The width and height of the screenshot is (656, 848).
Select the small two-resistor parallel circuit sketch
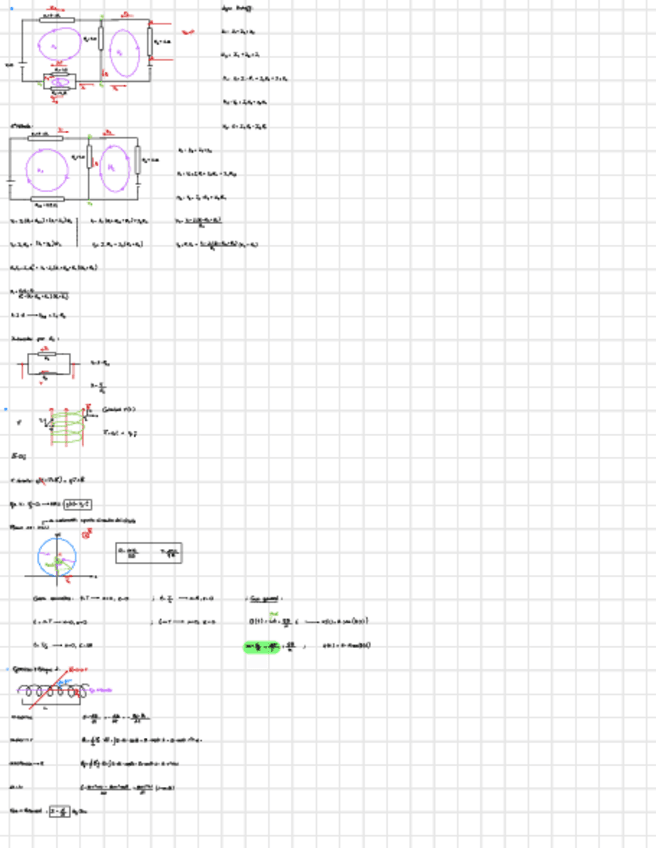[x=49, y=365]
